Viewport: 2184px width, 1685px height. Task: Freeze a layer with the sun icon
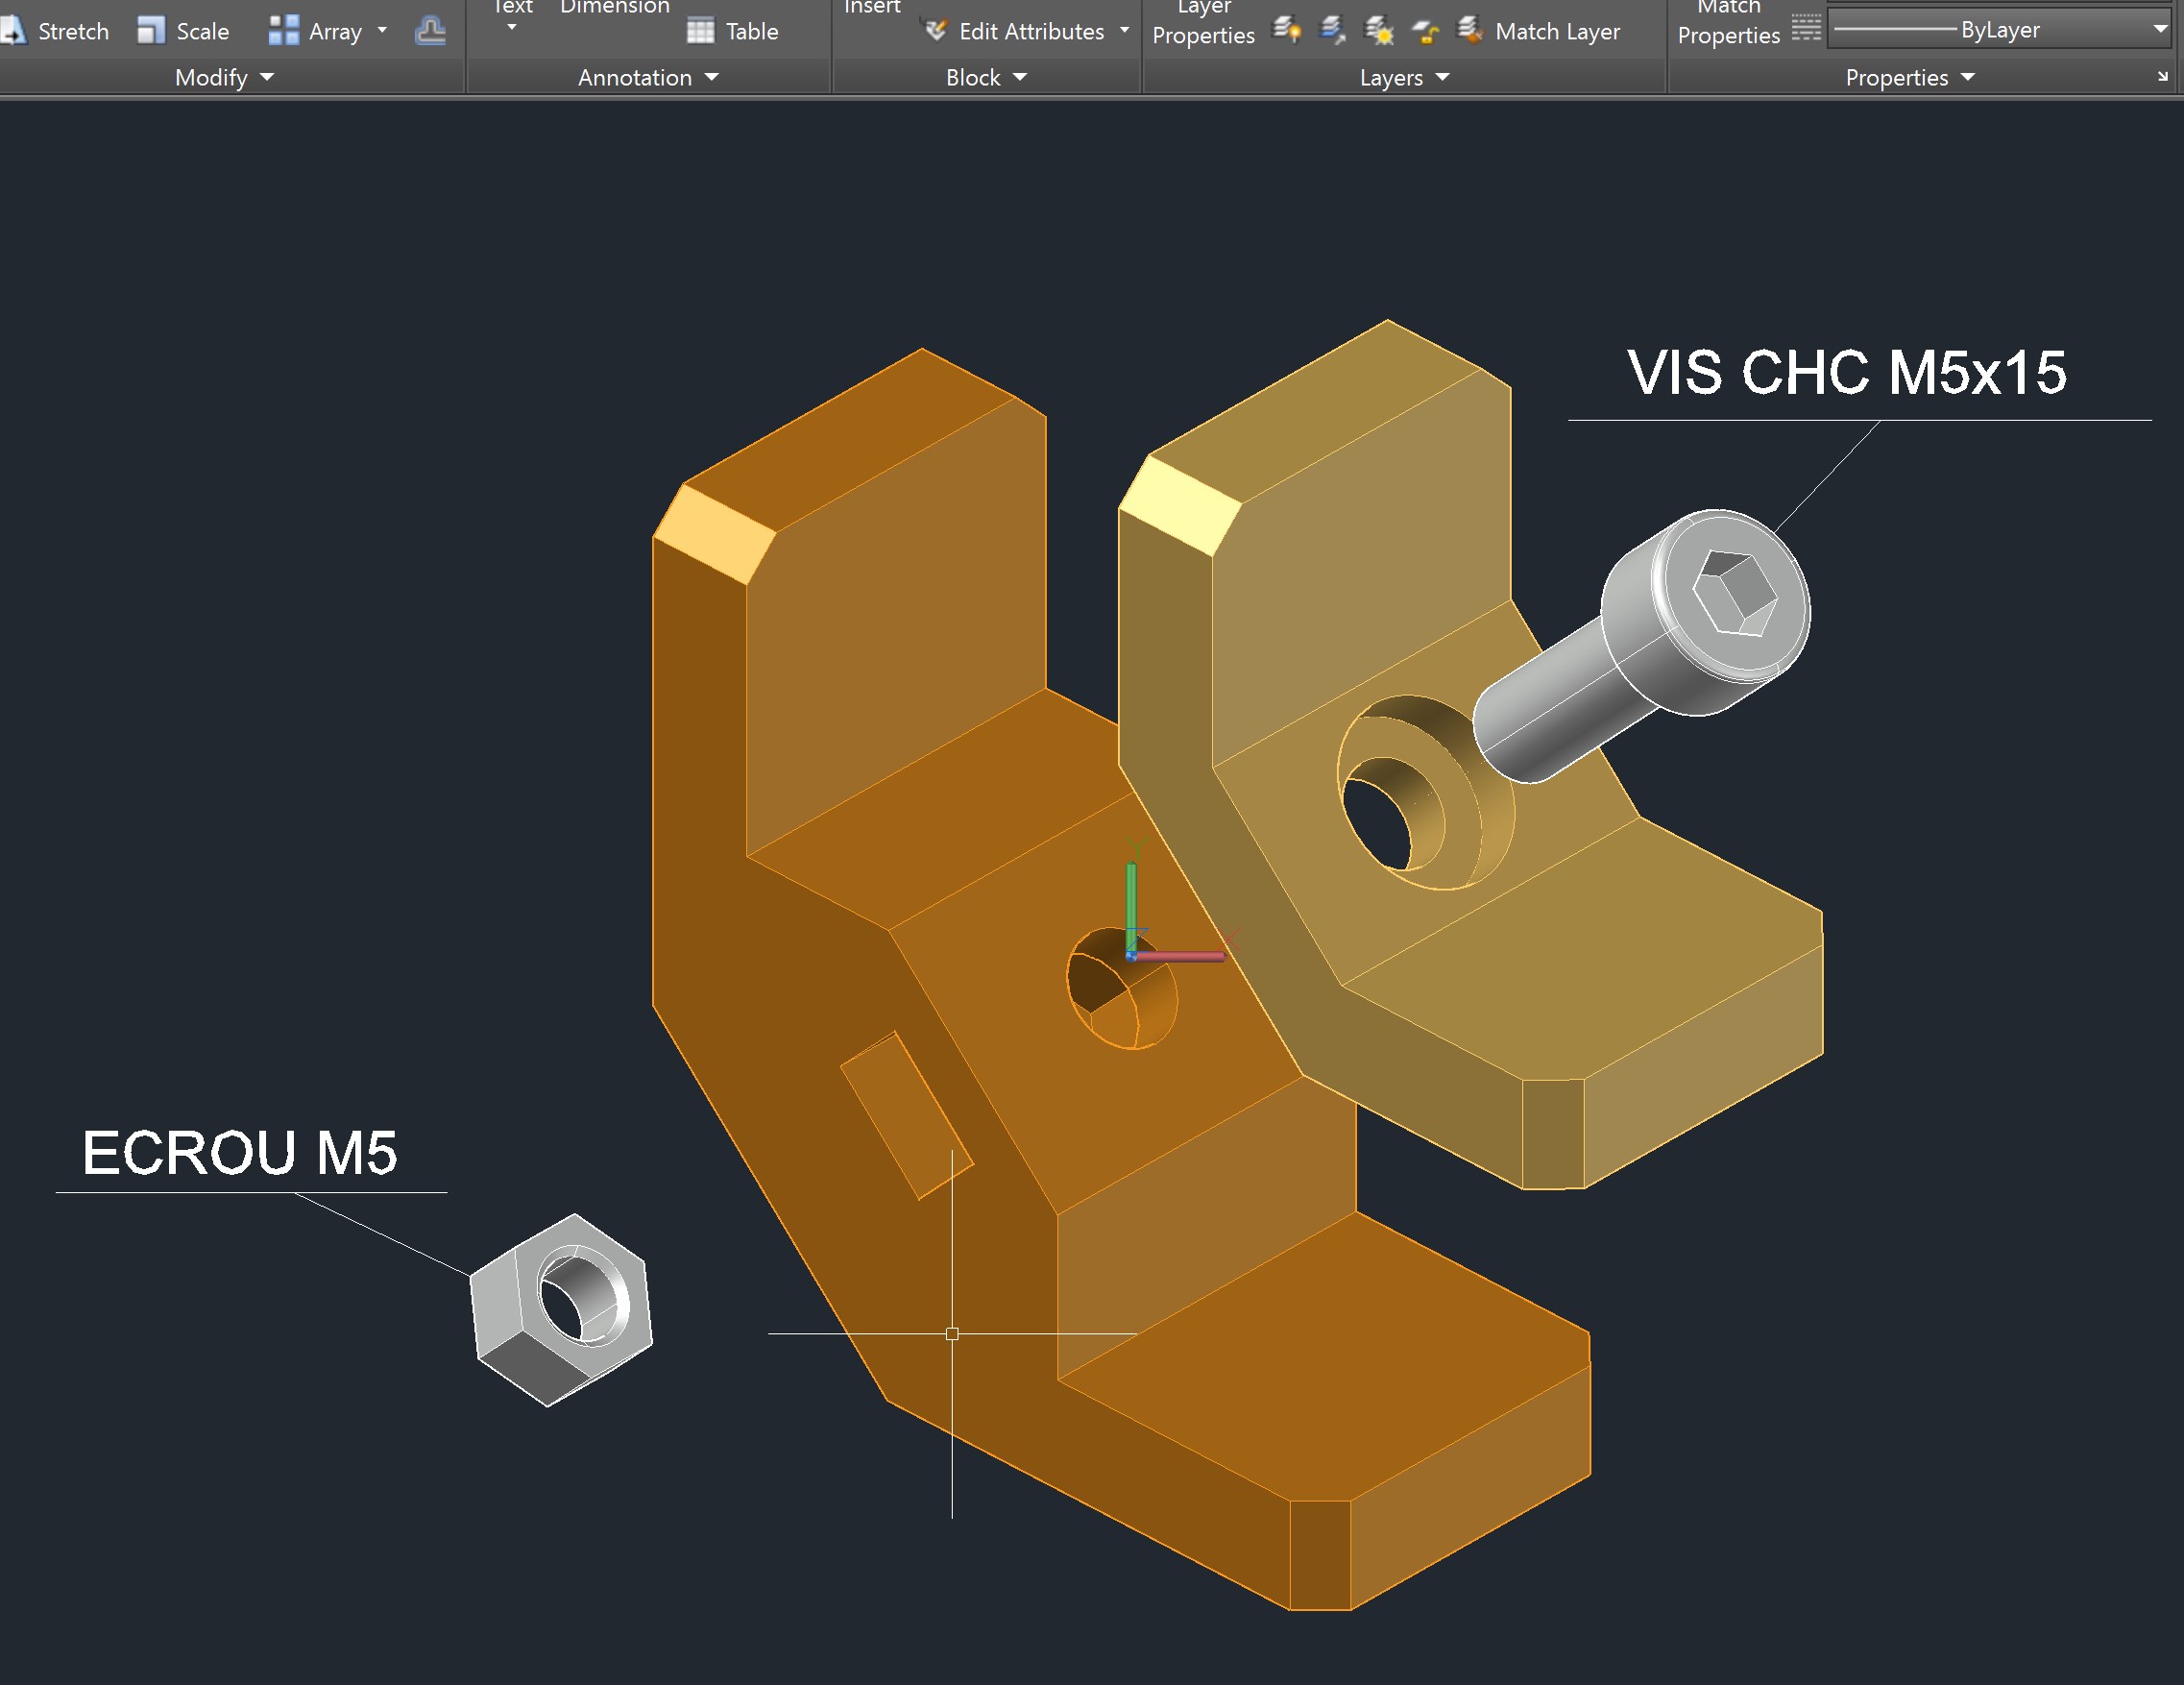pyautogui.click(x=1380, y=30)
